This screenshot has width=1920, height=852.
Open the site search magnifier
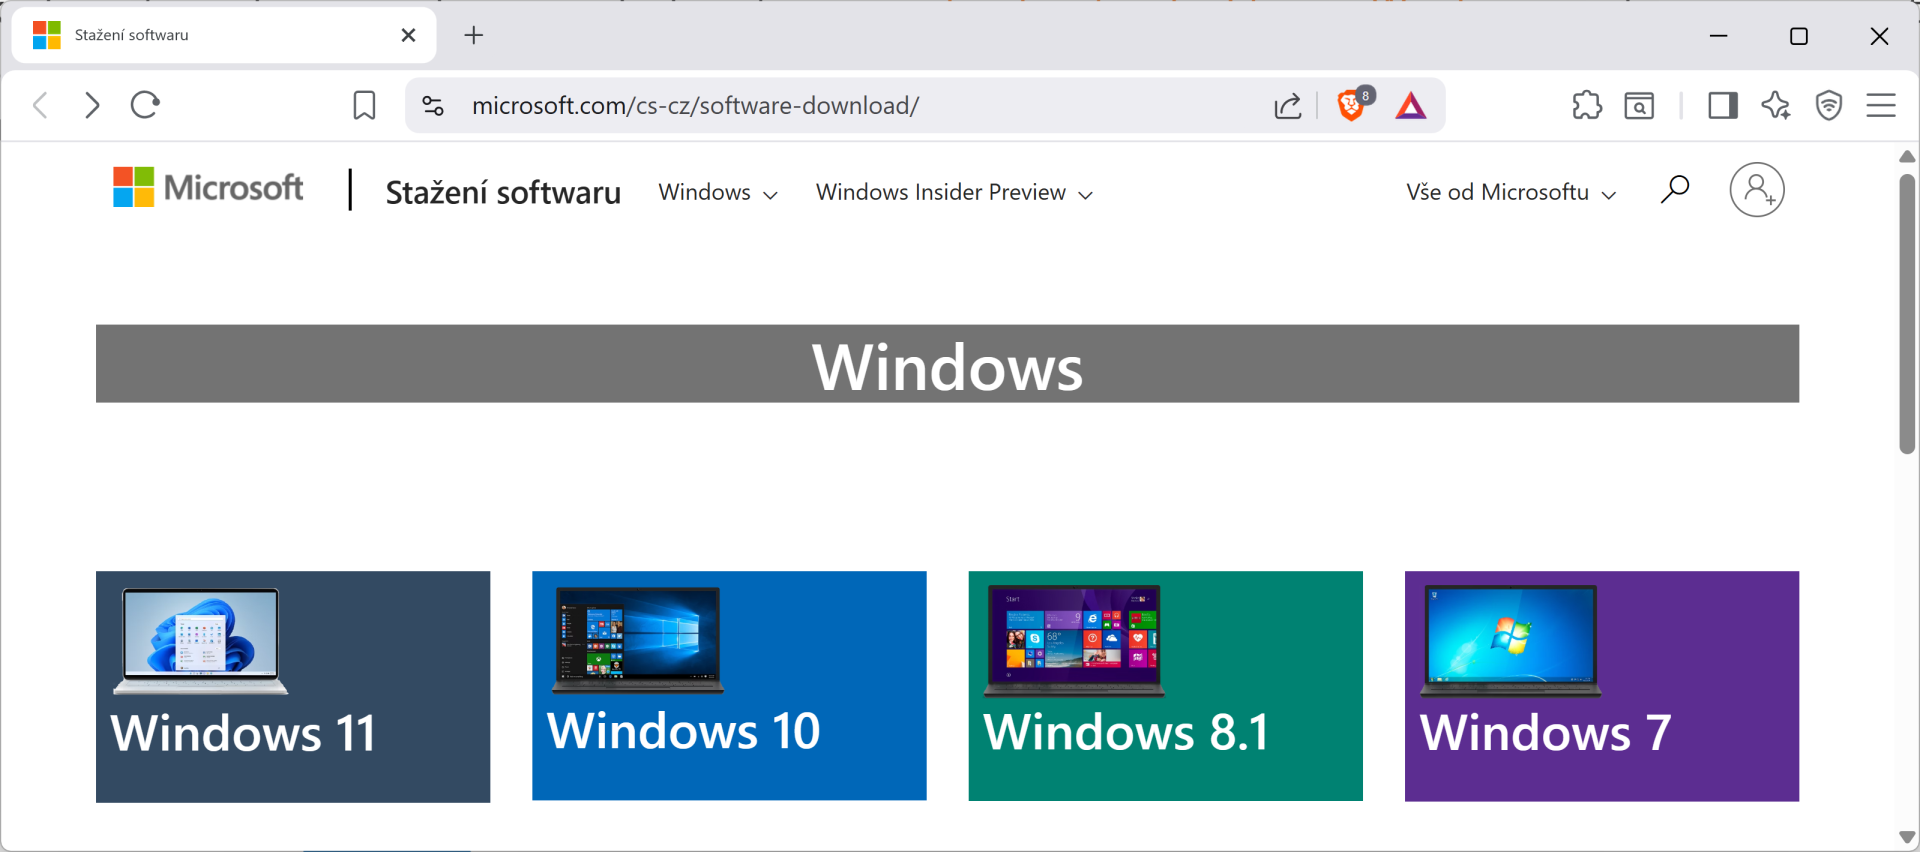click(x=1675, y=189)
